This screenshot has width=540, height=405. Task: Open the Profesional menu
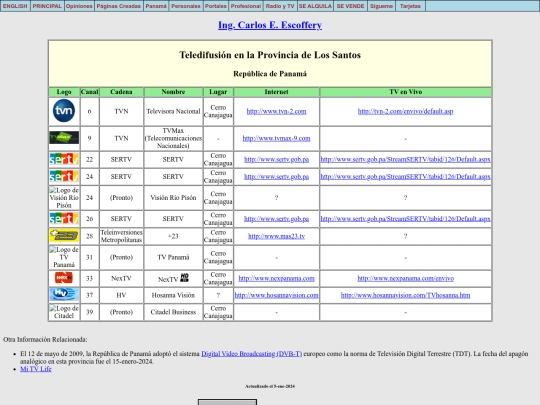246,6
